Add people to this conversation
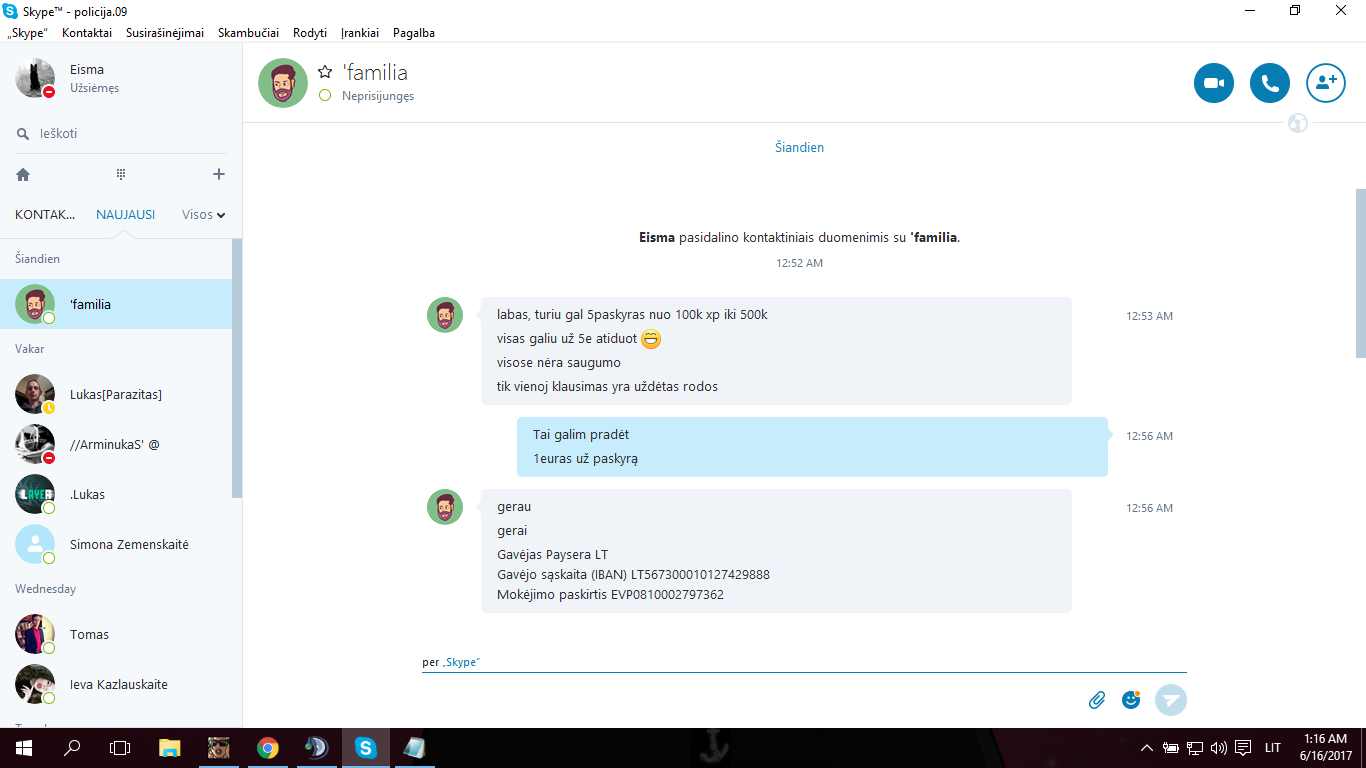The height and width of the screenshot is (768, 1366). 1326,83
